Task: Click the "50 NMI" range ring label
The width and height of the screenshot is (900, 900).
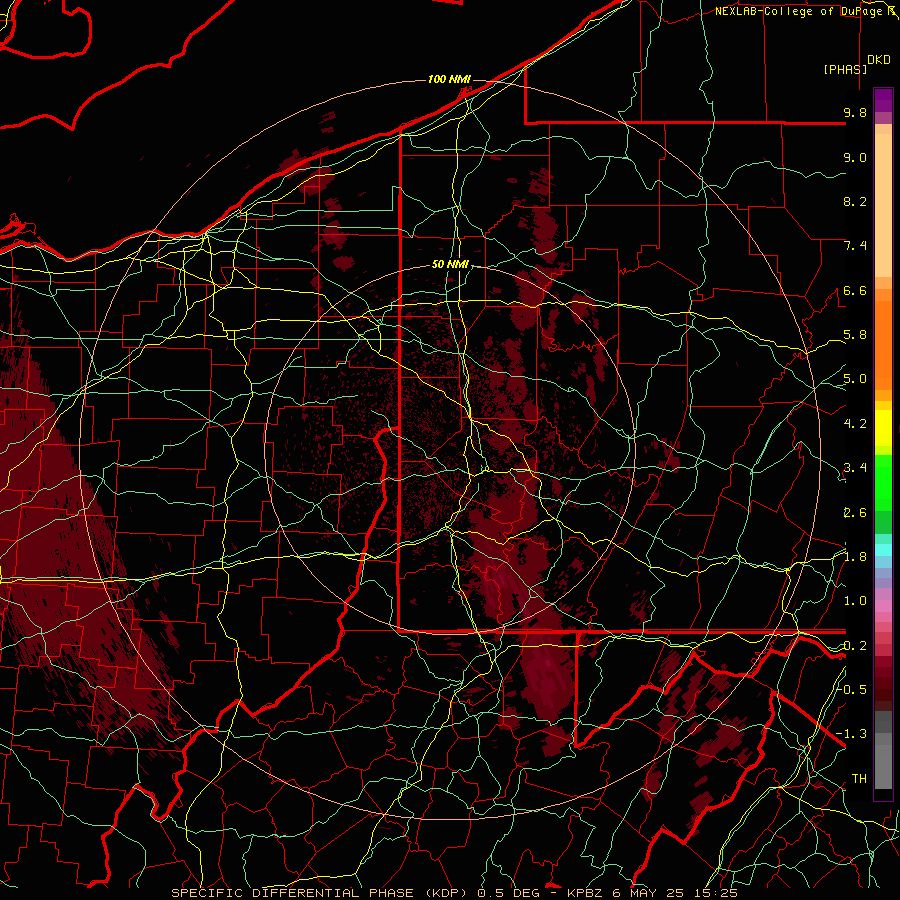Action: coord(450,265)
